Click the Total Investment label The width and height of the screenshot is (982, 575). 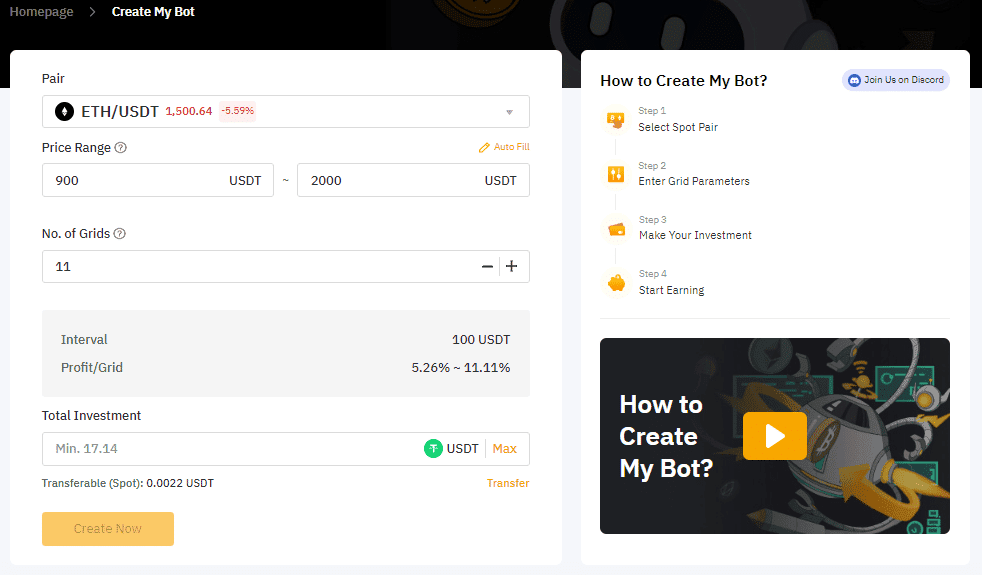click(91, 415)
